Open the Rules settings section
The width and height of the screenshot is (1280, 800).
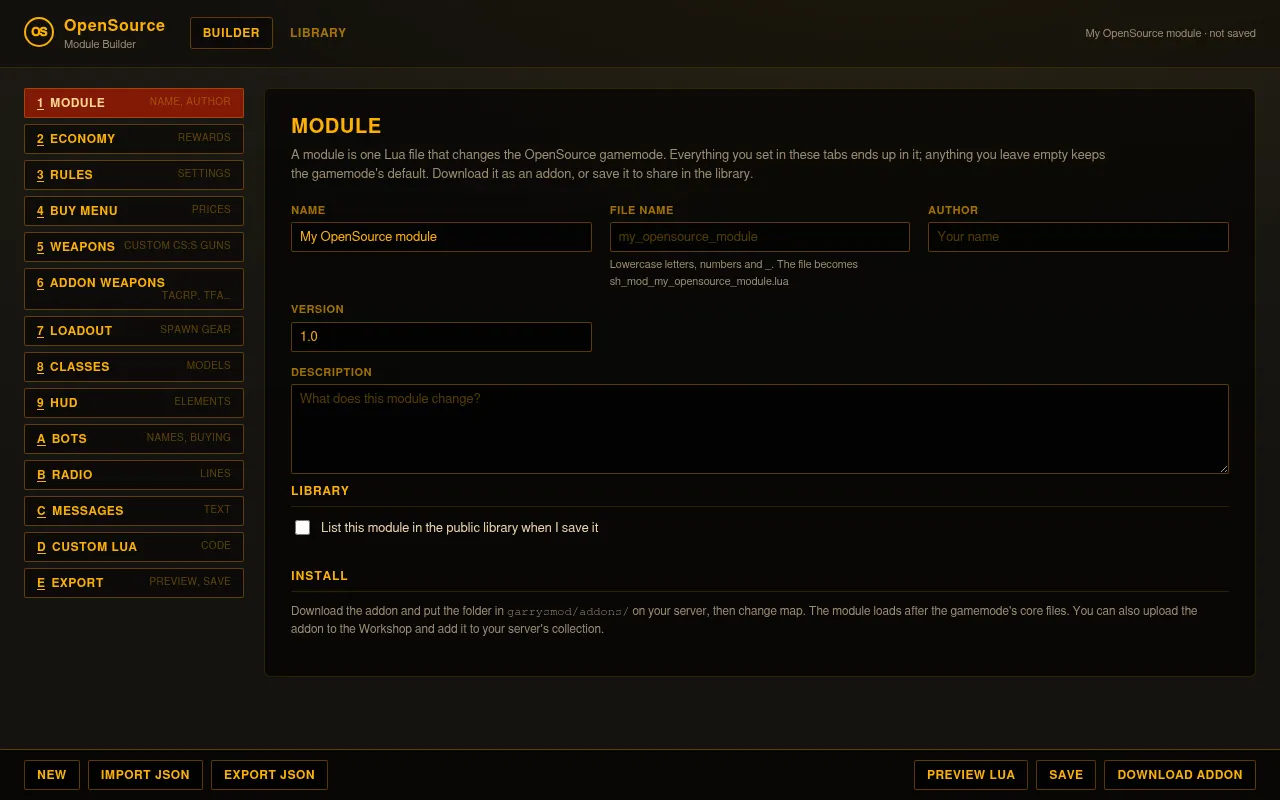[134, 175]
